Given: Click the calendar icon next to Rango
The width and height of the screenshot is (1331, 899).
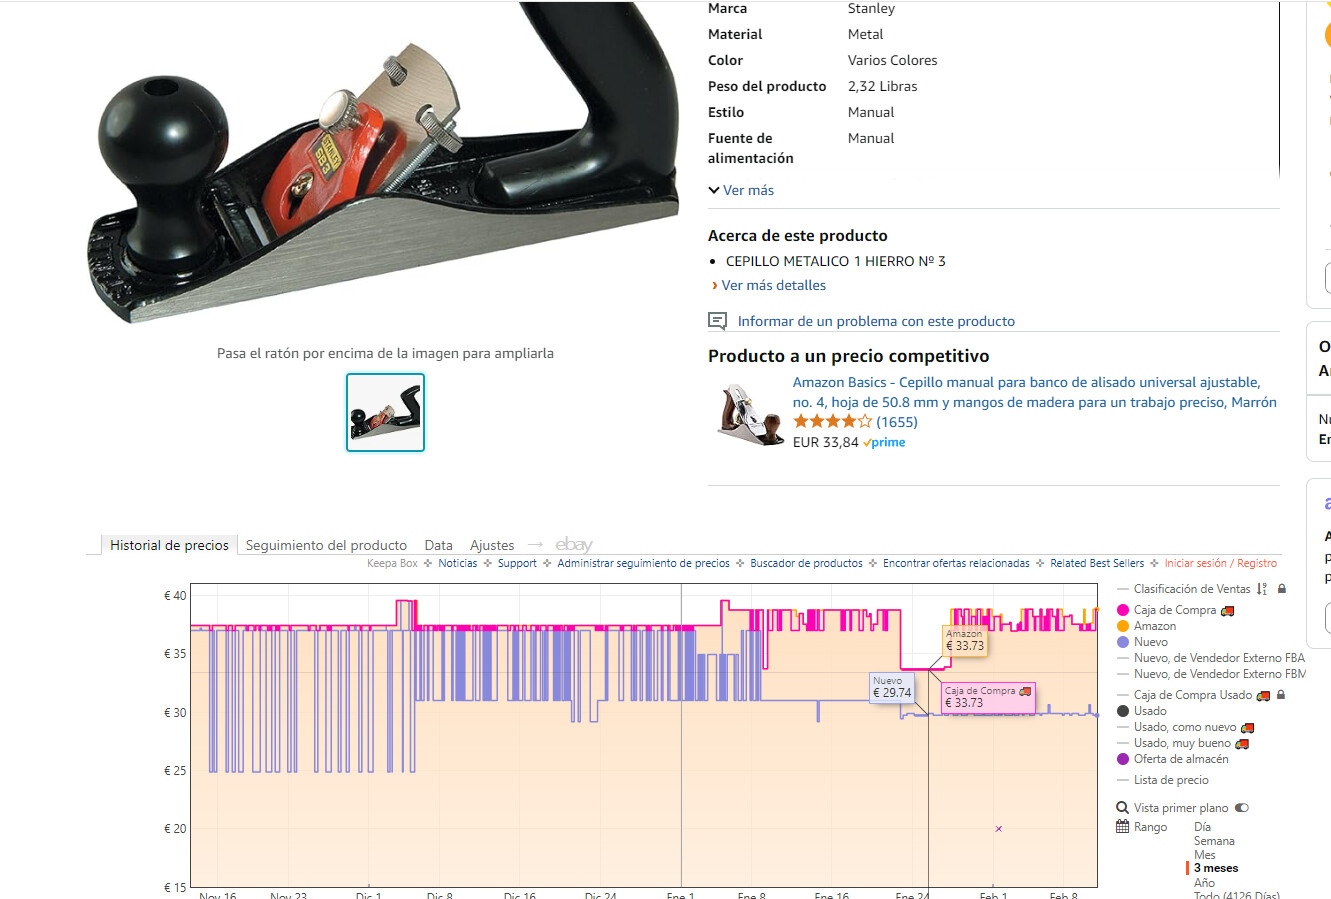Looking at the screenshot, I should (1122, 827).
